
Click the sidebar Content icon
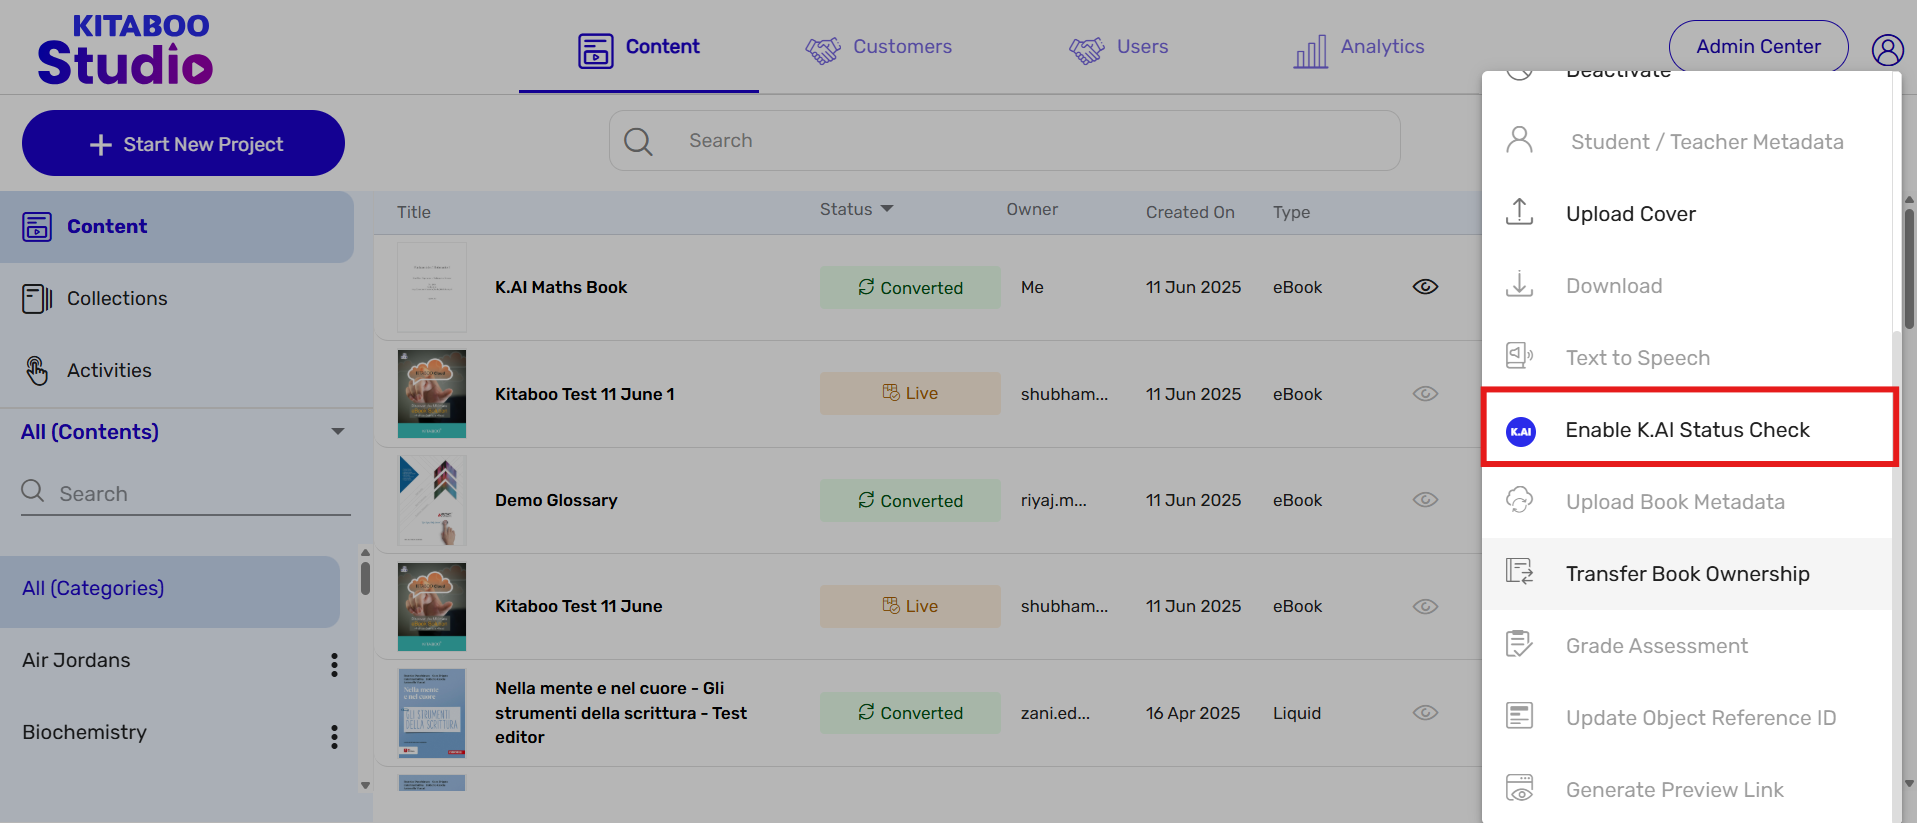coord(37,227)
